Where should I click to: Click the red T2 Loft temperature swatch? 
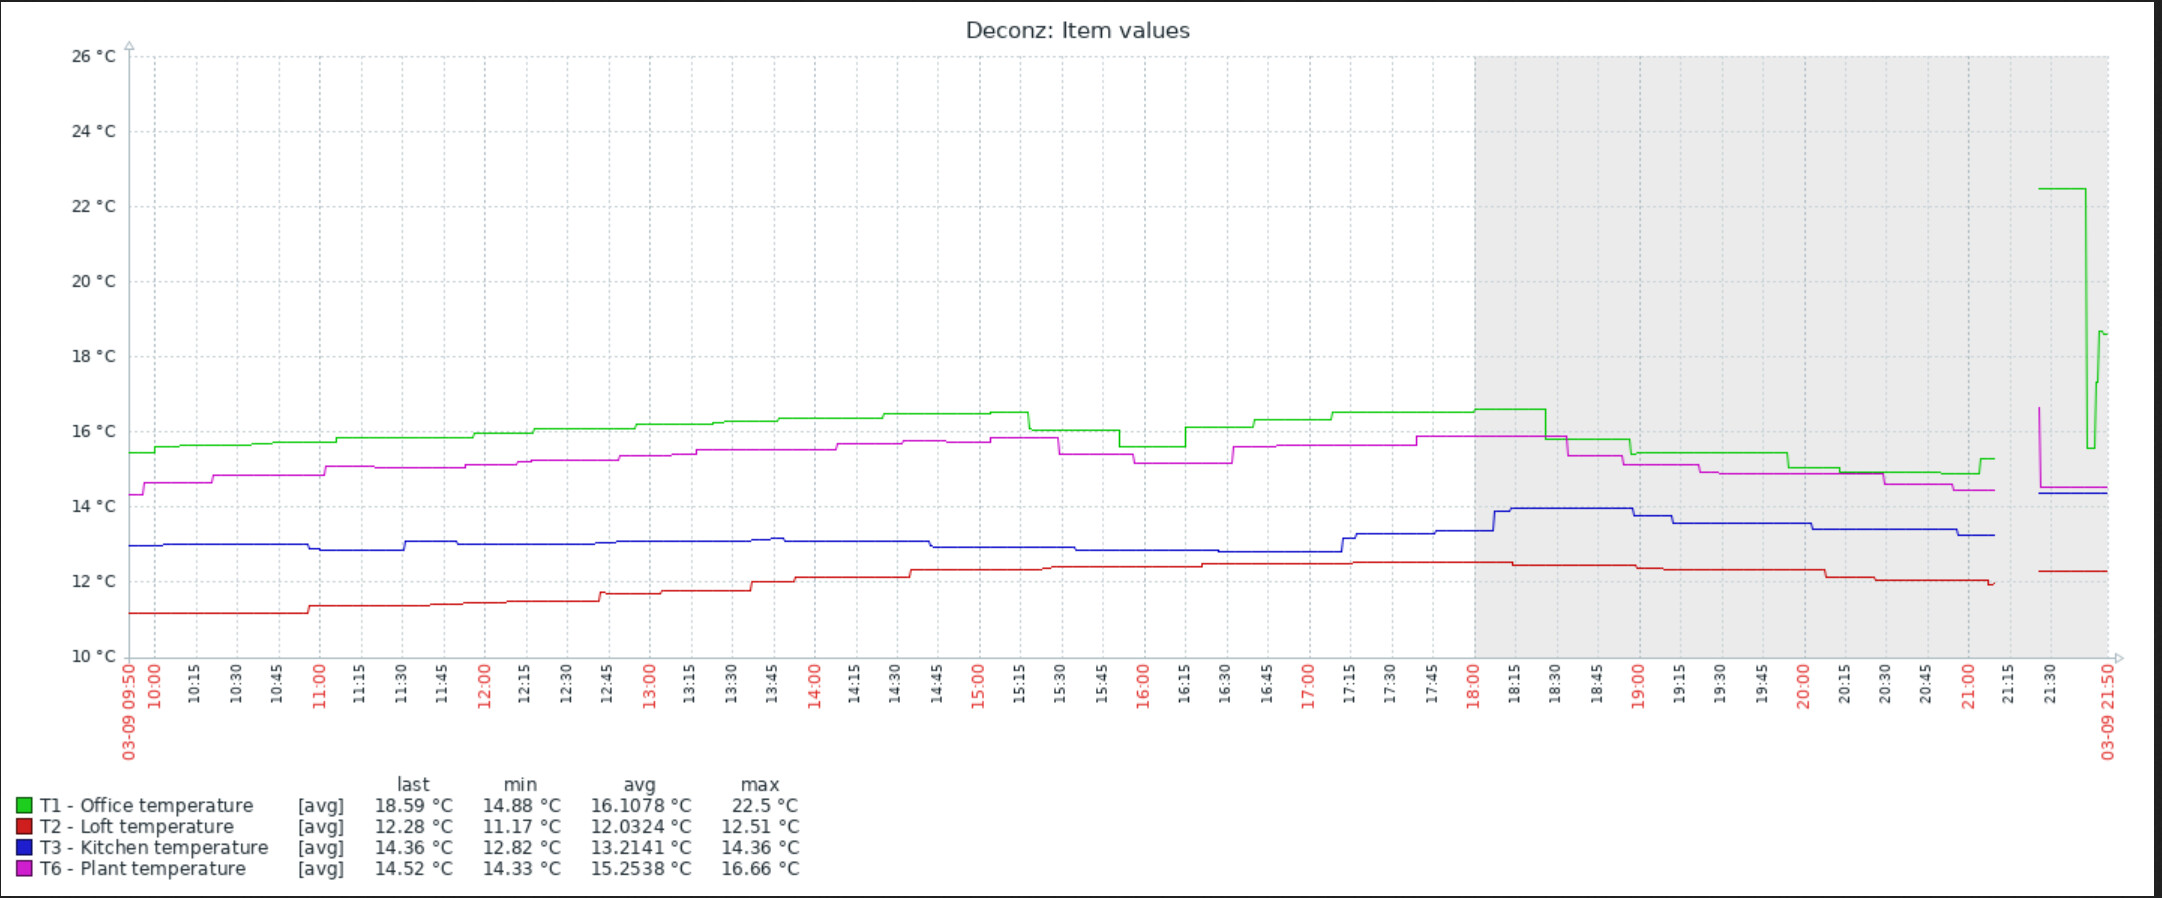pos(24,827)
